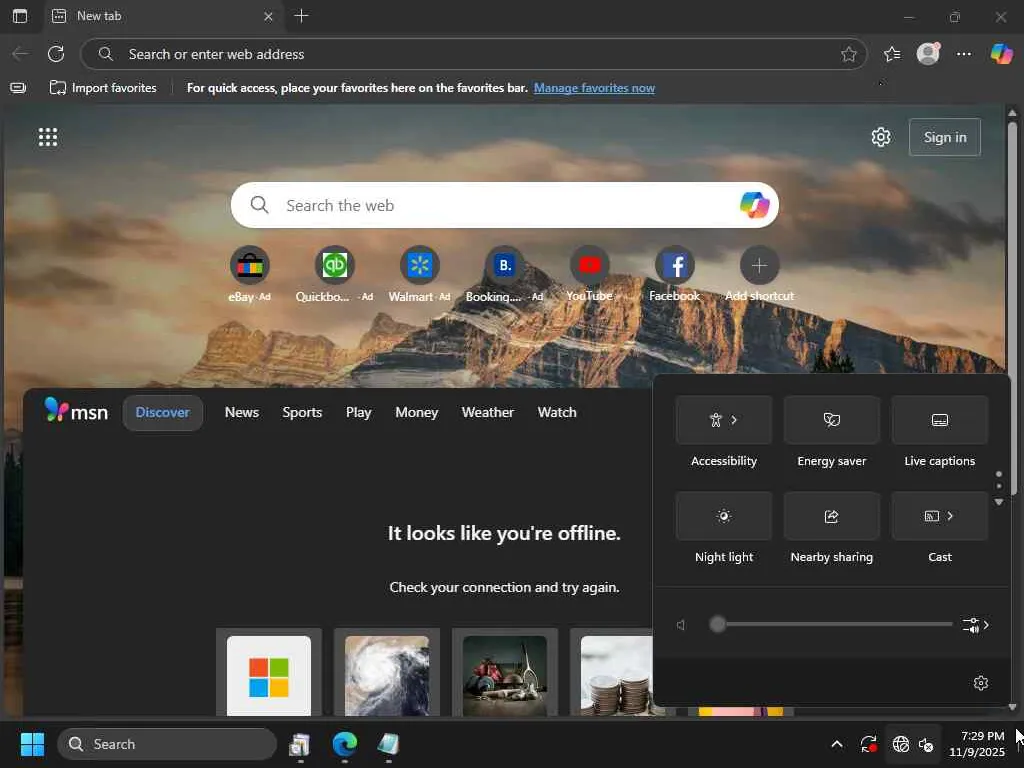The image size is (1024, 768).
Task: Click the network globe tray icon
Action: [901, 744]
